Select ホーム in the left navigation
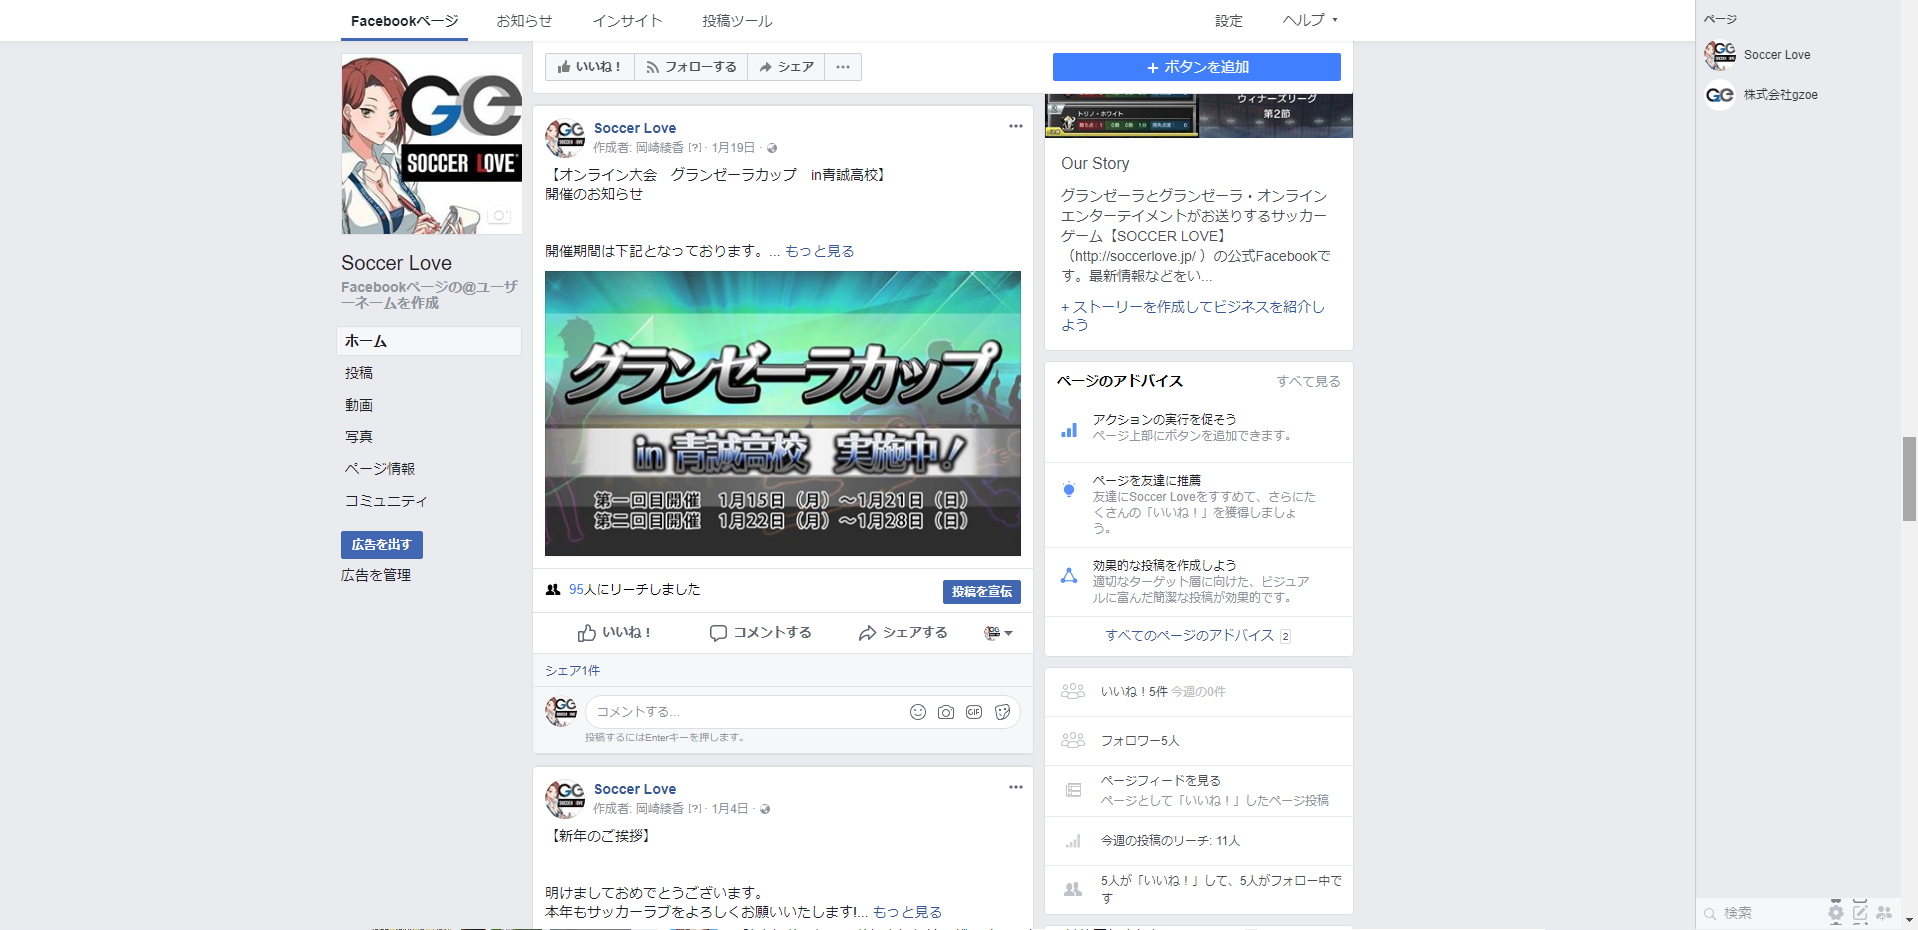 [429, 341]
